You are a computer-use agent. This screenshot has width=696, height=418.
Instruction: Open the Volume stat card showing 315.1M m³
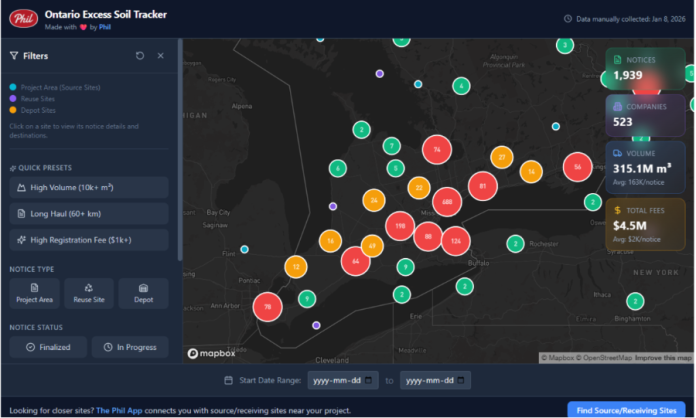645,167
